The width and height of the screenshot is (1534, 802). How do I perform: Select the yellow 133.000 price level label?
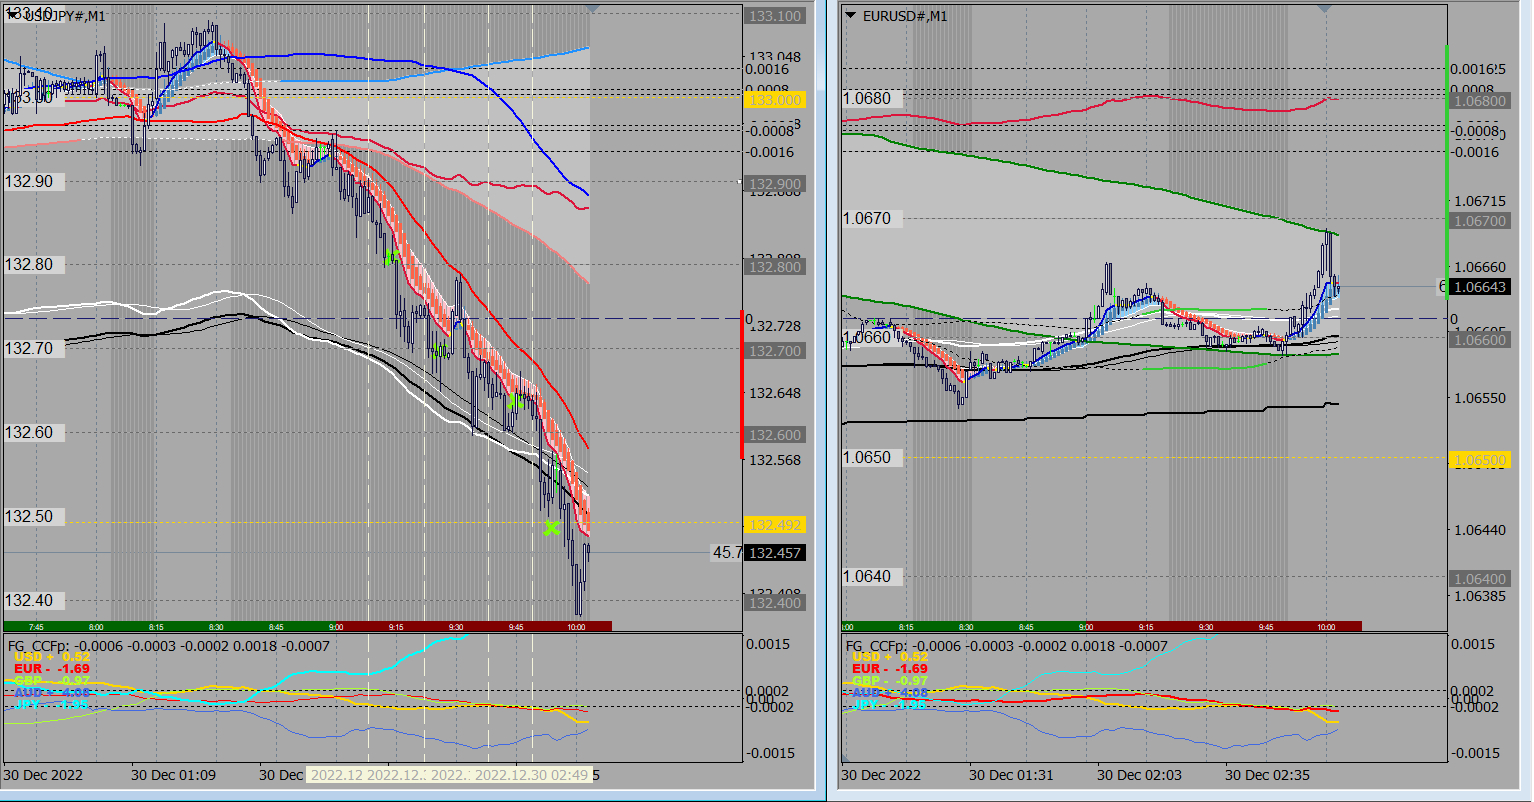tap(776, 100)
